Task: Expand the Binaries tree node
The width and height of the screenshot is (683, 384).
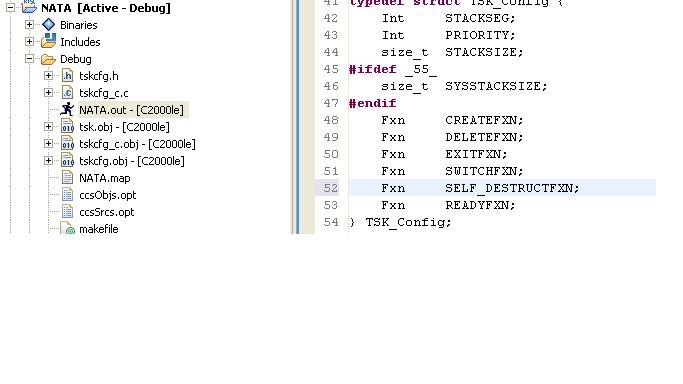Action: click(29, 24)
